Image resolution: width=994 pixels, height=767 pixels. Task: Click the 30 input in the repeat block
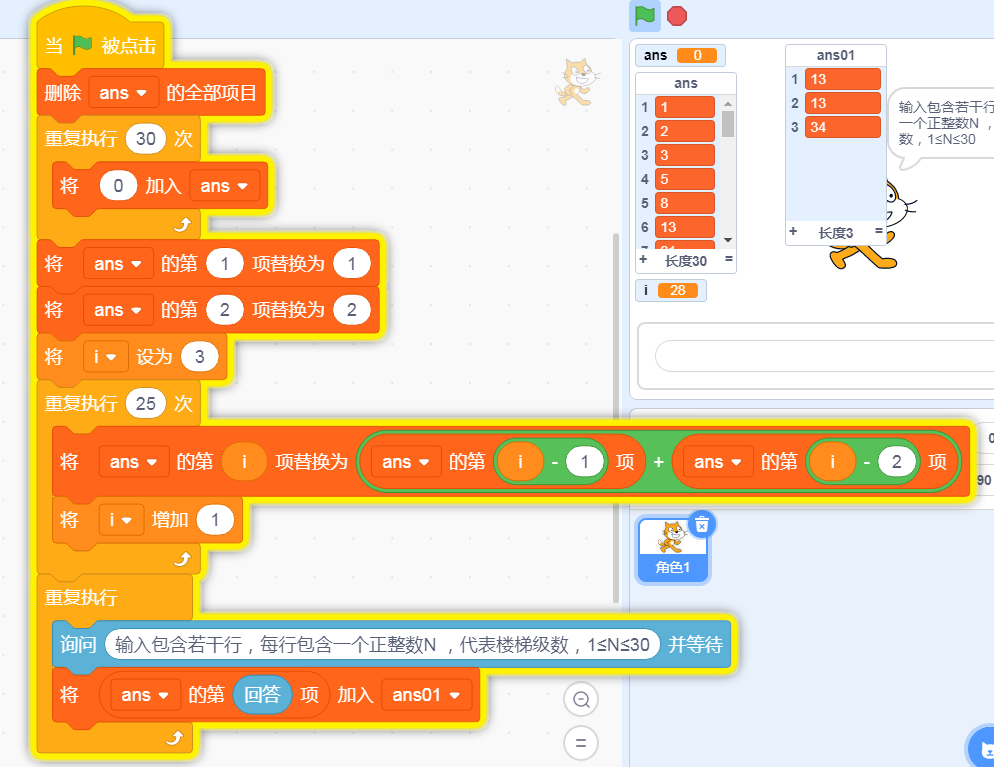(146, 137)
